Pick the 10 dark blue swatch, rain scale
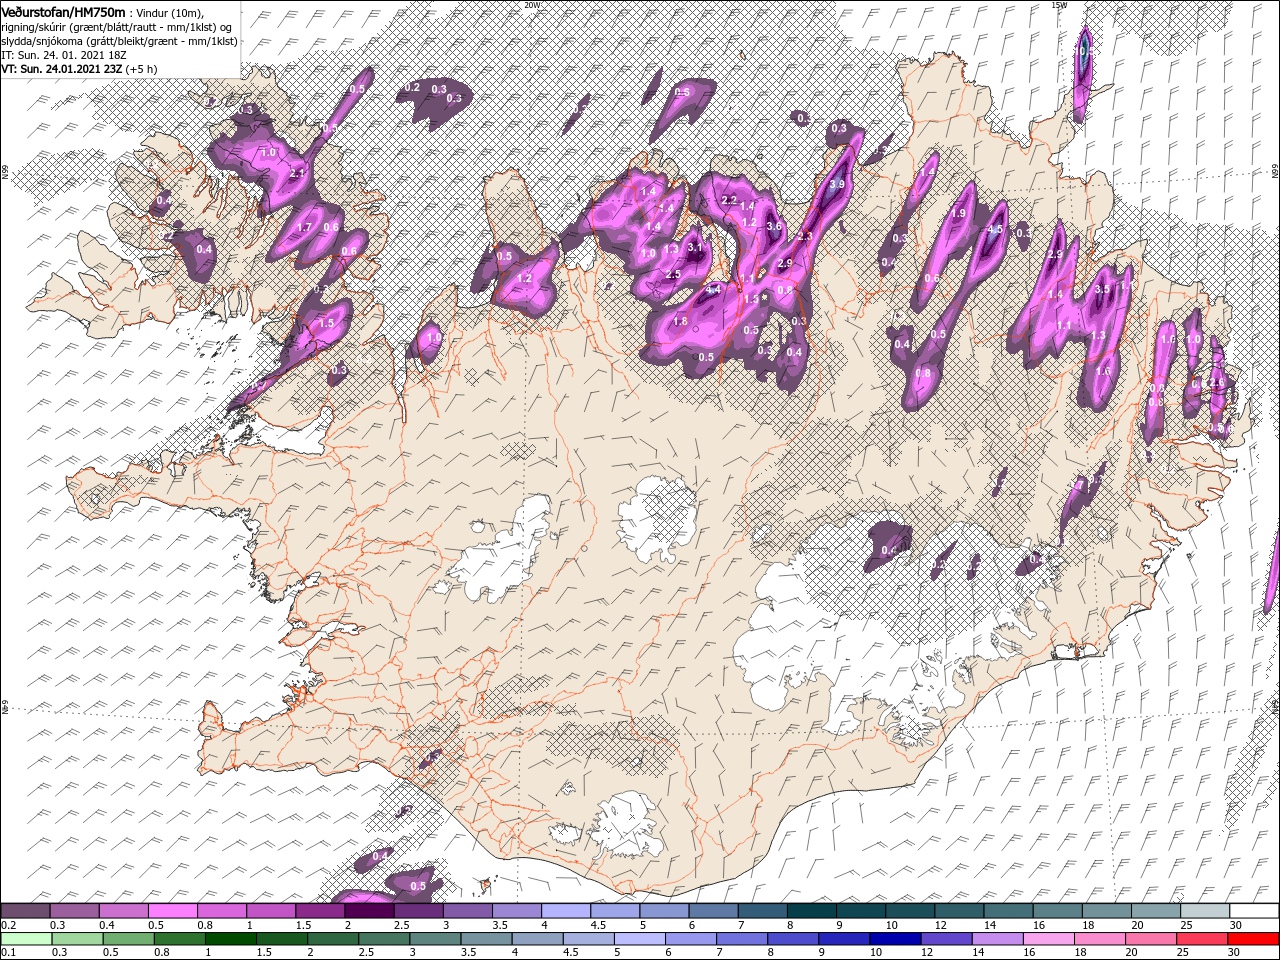Screen dimensions: 1280x960 coord(894,938)
